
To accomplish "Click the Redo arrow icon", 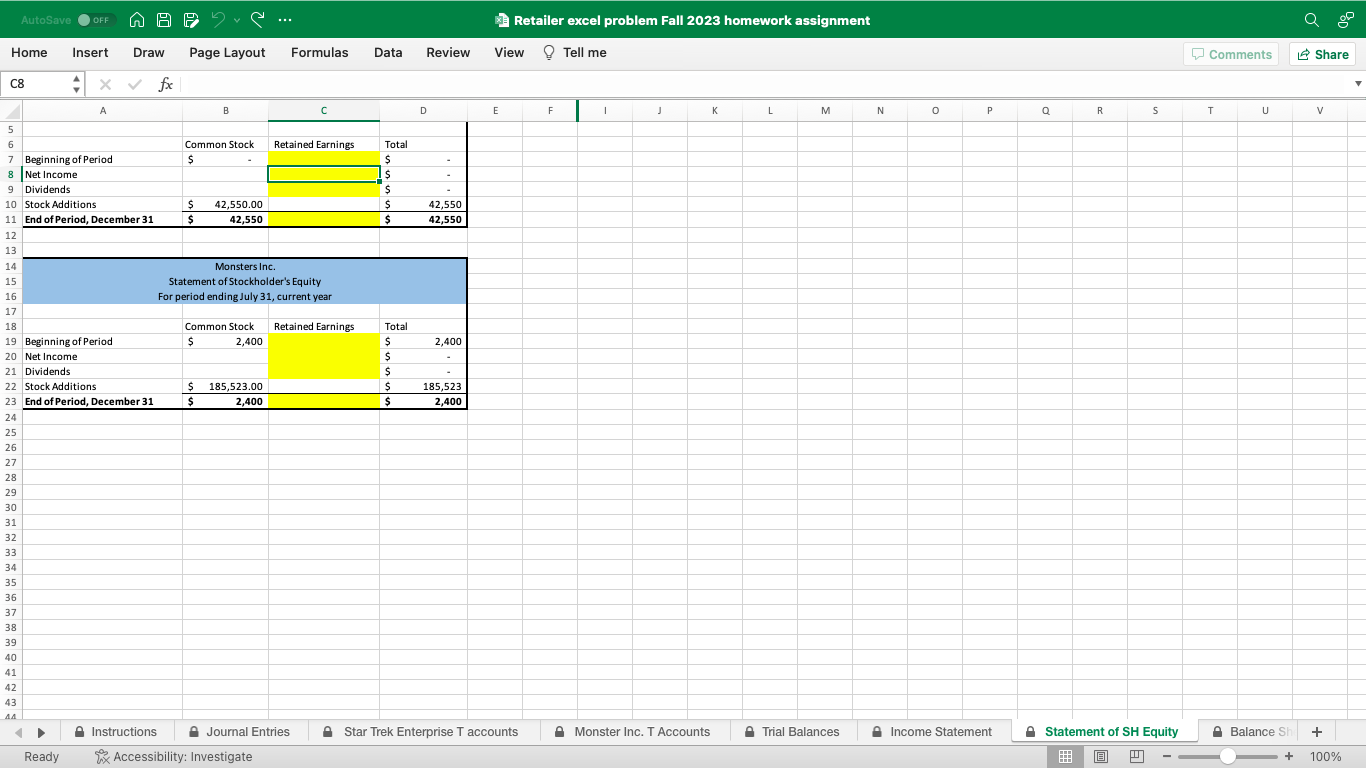I will click(x=257, y=20).
